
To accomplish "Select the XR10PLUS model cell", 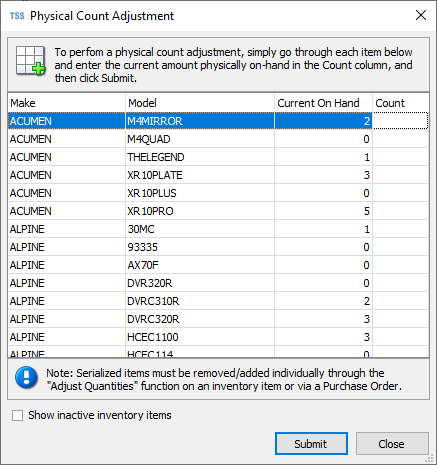I will coord(200,193).
